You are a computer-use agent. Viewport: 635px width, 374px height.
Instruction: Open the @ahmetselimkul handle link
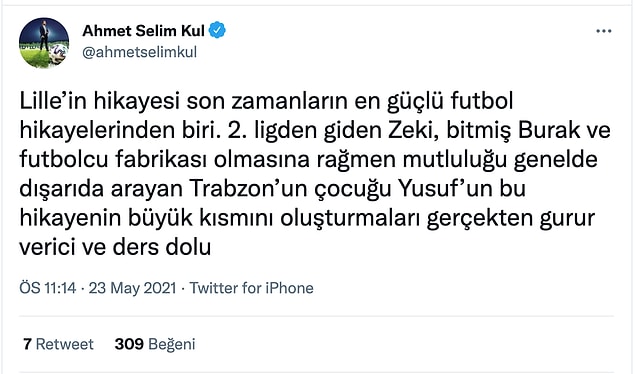140,52
